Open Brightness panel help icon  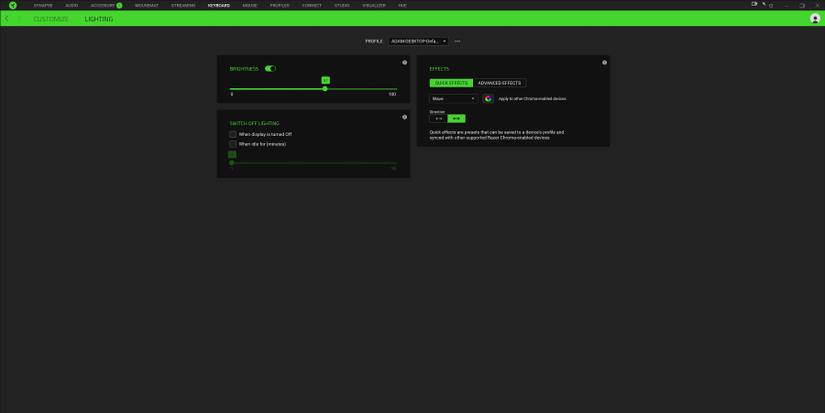(404, 62)
